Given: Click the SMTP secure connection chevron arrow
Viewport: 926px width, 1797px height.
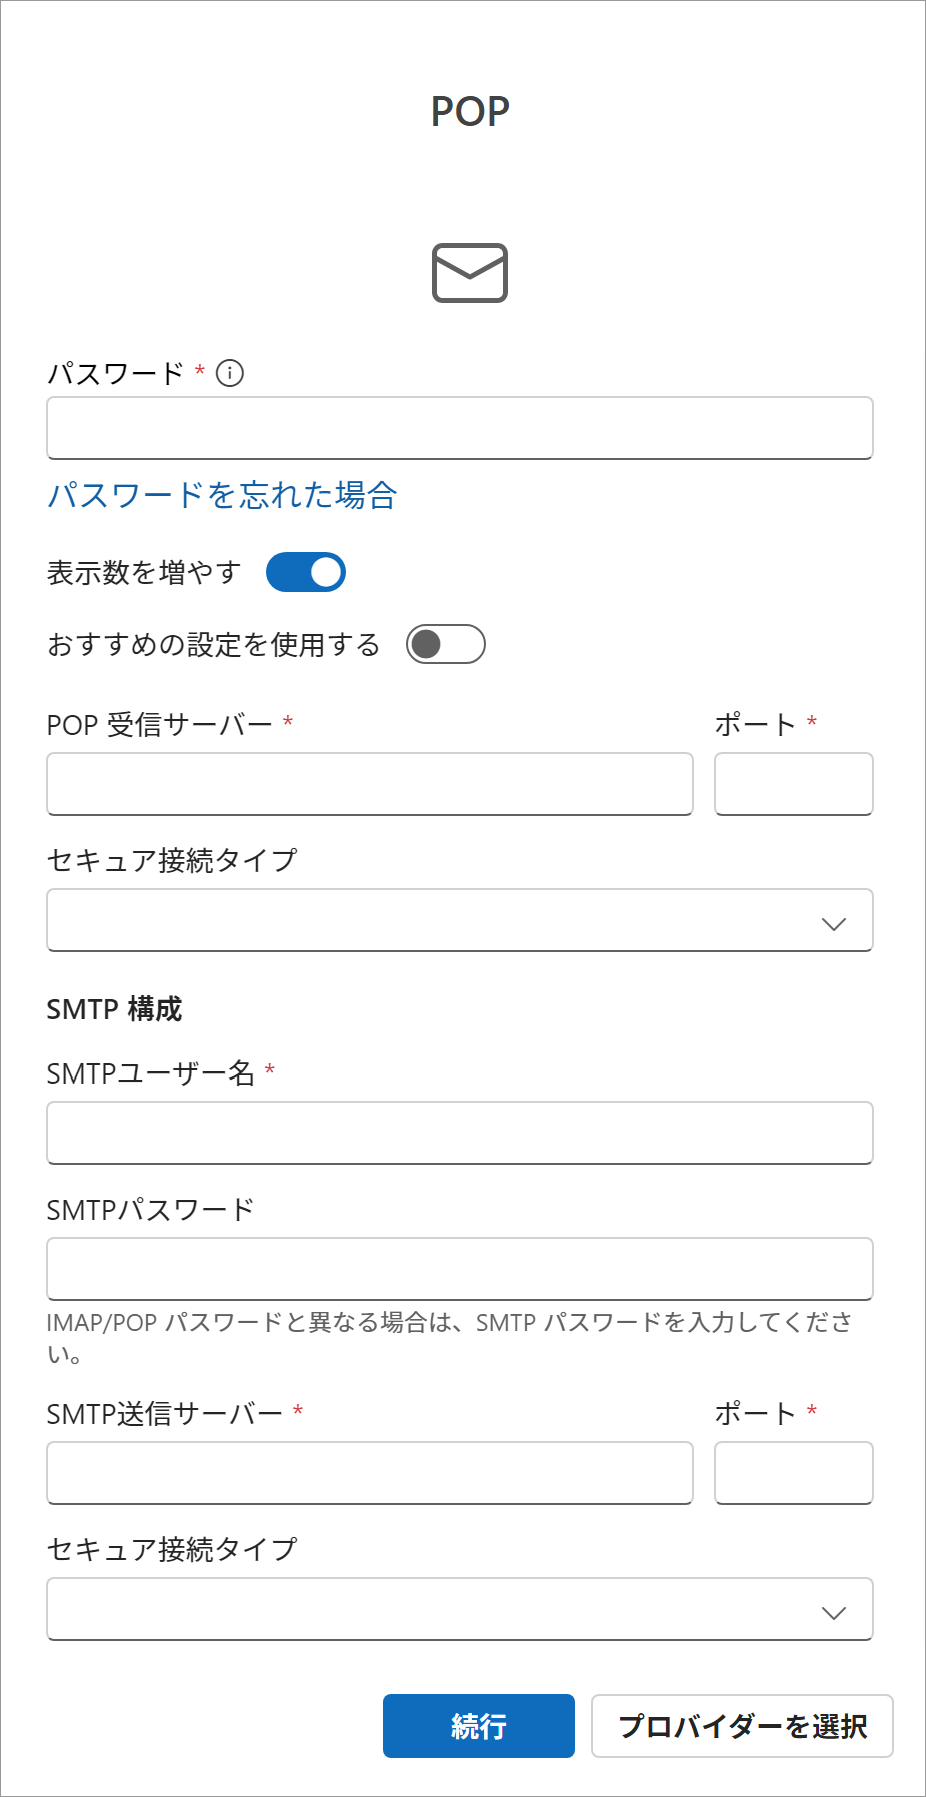Looking at the screenshot, I should tap(833, 1613).
